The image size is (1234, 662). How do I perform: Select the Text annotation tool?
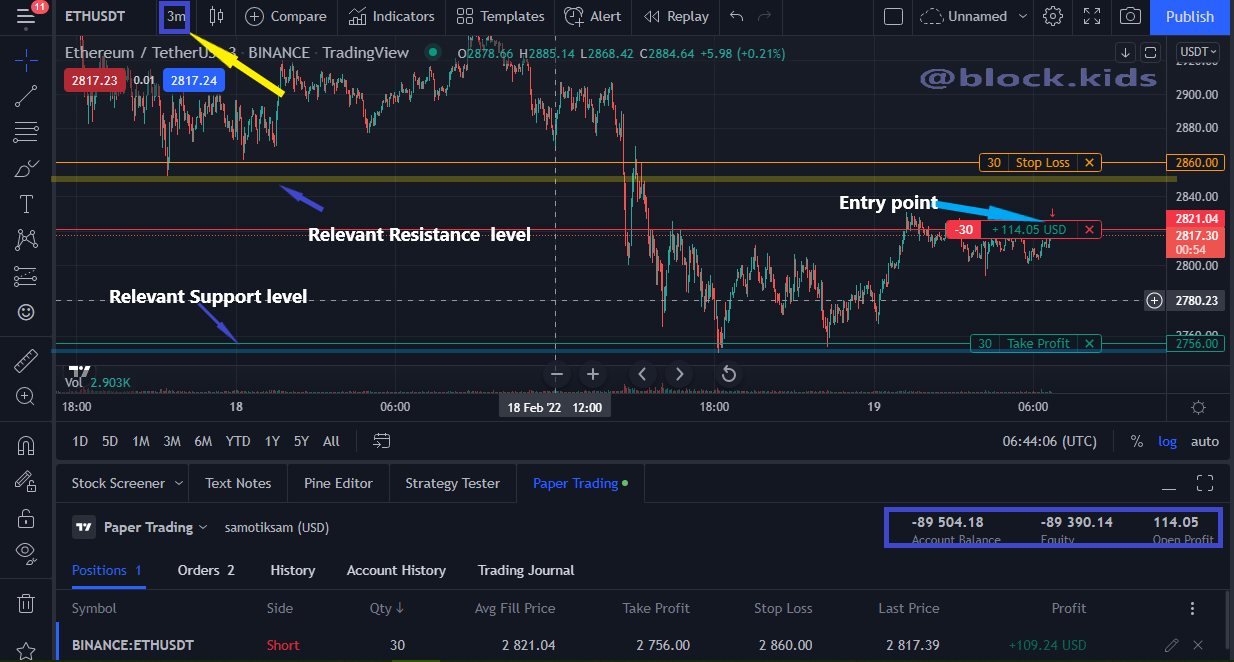(x=26, y=204)
